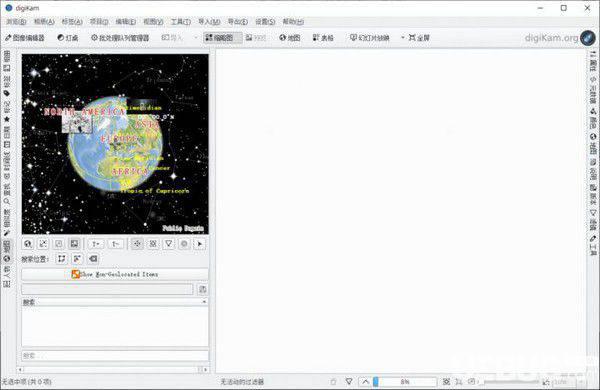The width and height of the screenshot is (600, 390).
Task: Open Properties (属性) tab in right sidebar
Action: coord(593,61)
